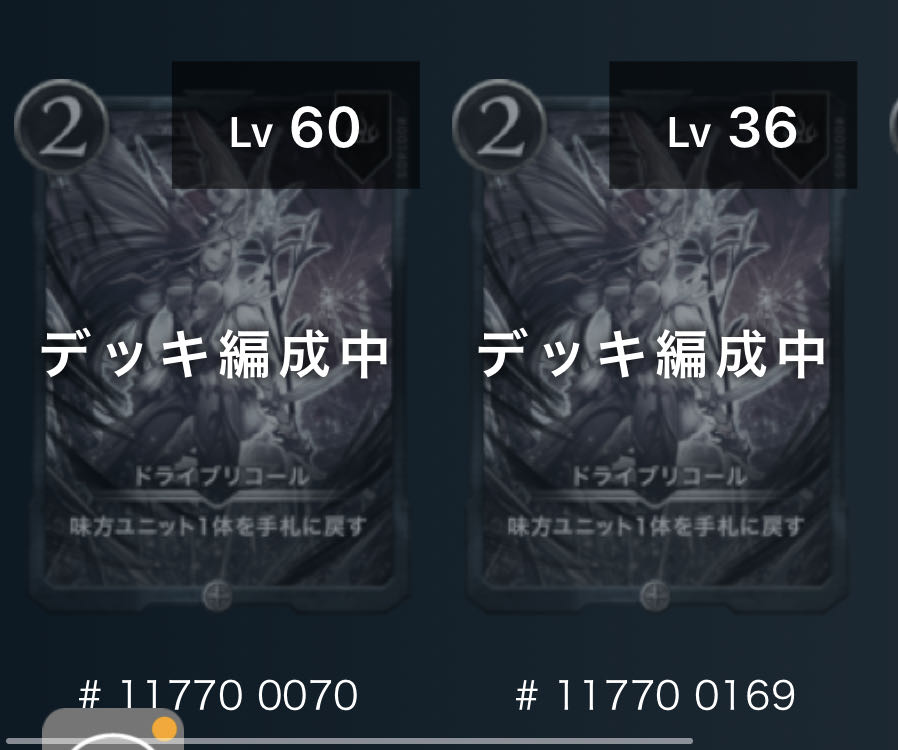This screenshot has width=898, height=750.
Task: Click the crosshair icon under Lv 60 card
Action: [218, 596]
